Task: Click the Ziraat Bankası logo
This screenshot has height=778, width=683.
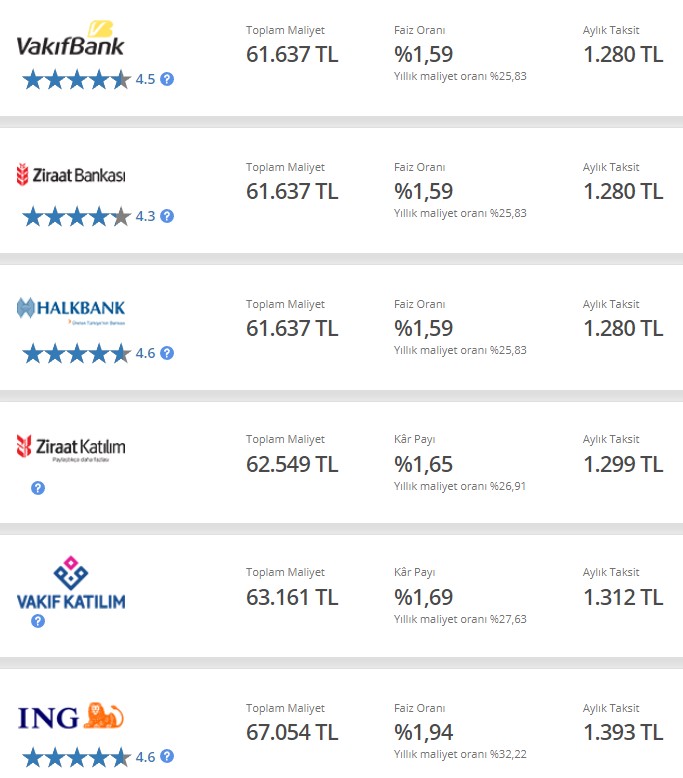Action: (x=70, y=175)
